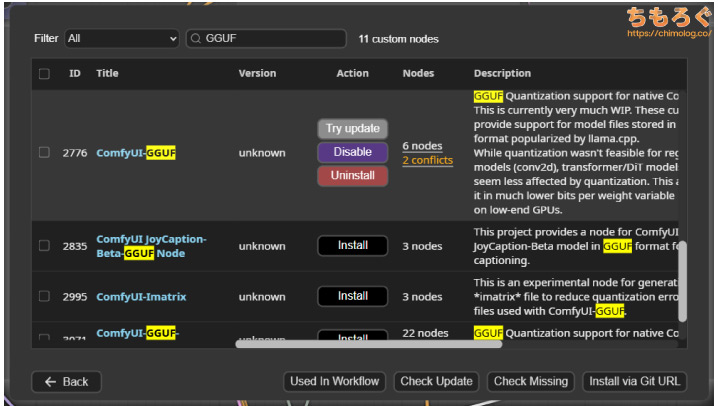Click the 3 nodes text in row 2835

click(422, 246)
